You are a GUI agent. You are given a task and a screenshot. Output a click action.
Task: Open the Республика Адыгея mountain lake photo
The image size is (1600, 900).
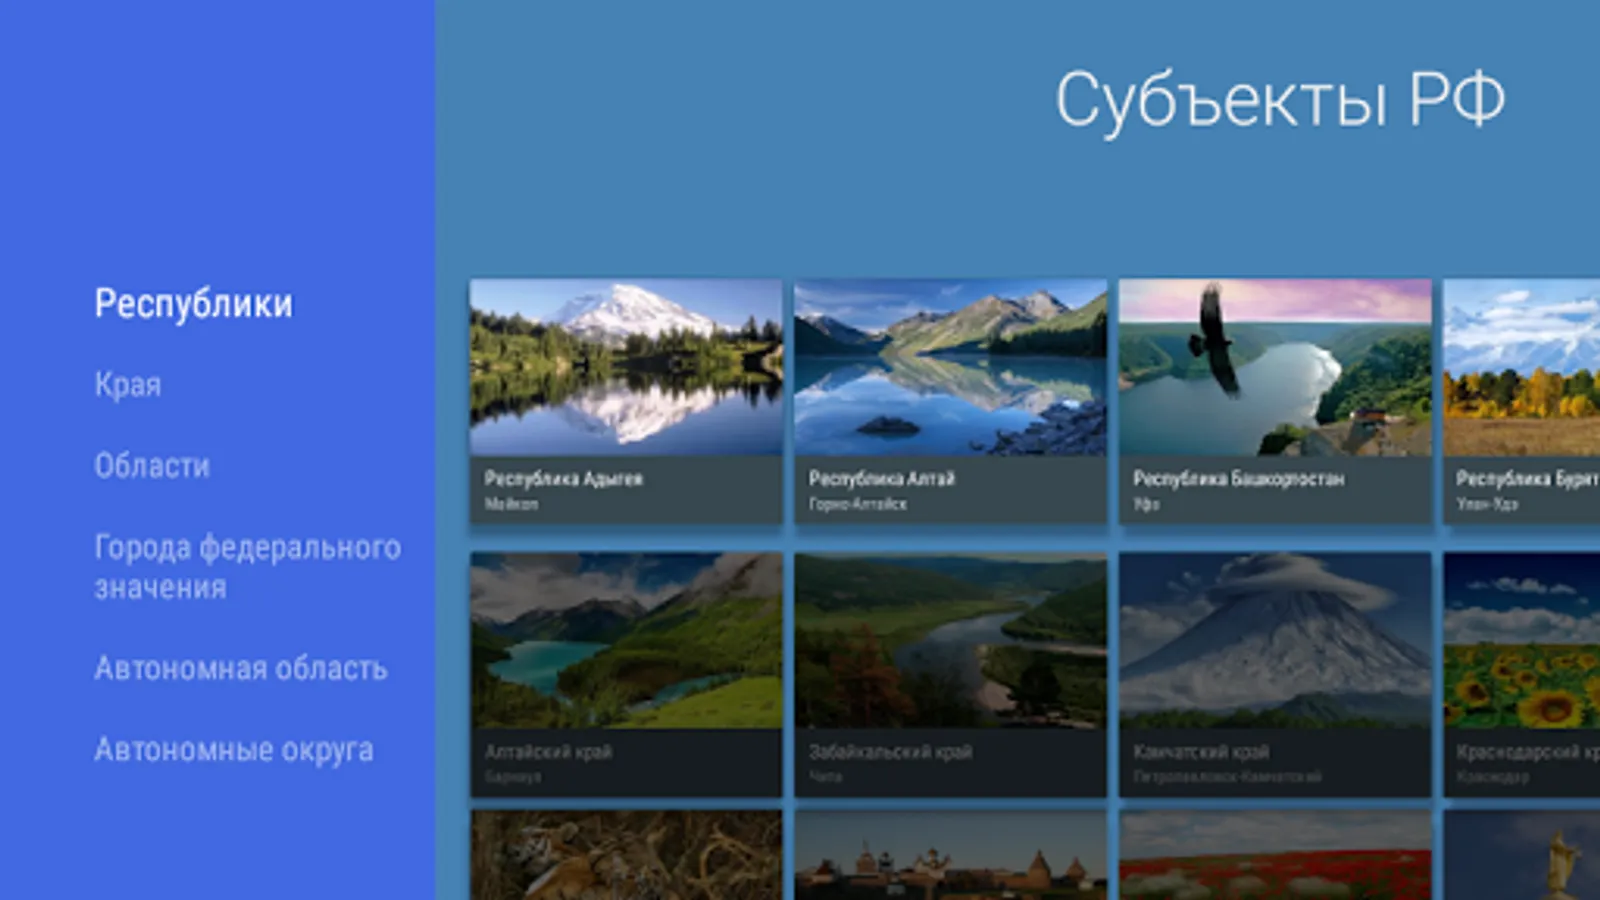tap(626, 367)
